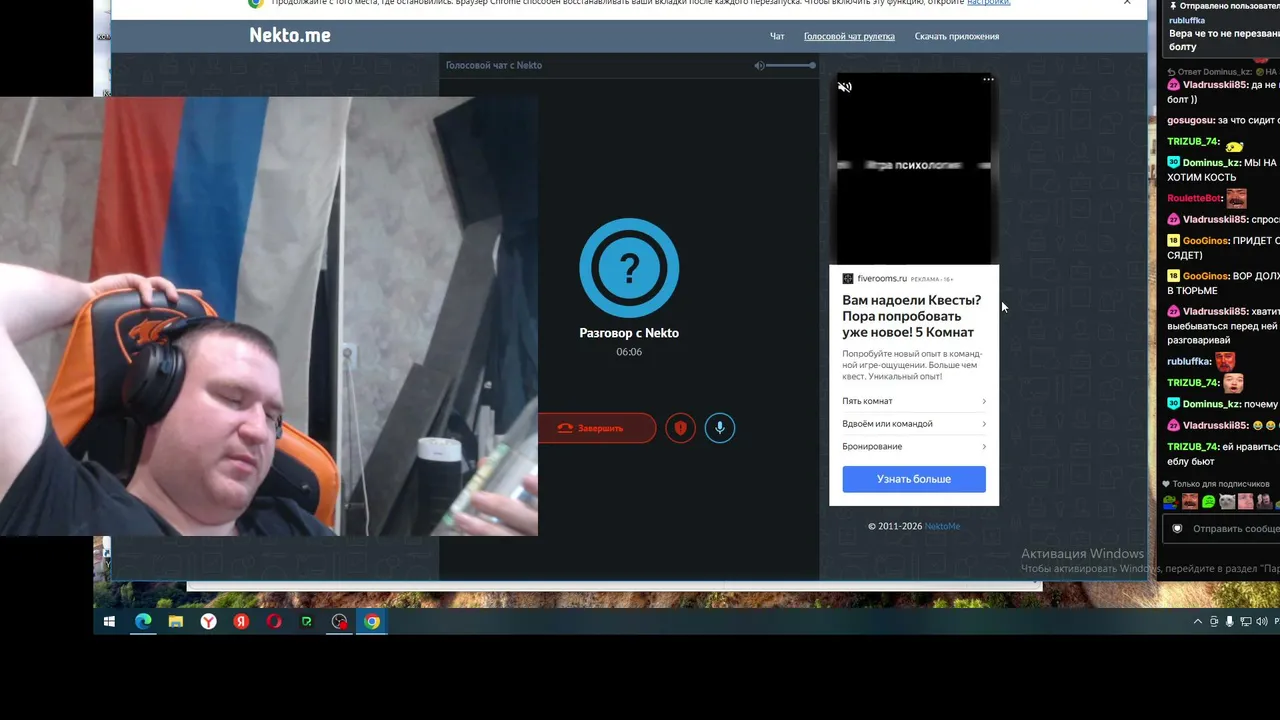Click the настройки link in Chrome's restore notice
Viewport: 1280px width, 720px height.
coord(988,3)
